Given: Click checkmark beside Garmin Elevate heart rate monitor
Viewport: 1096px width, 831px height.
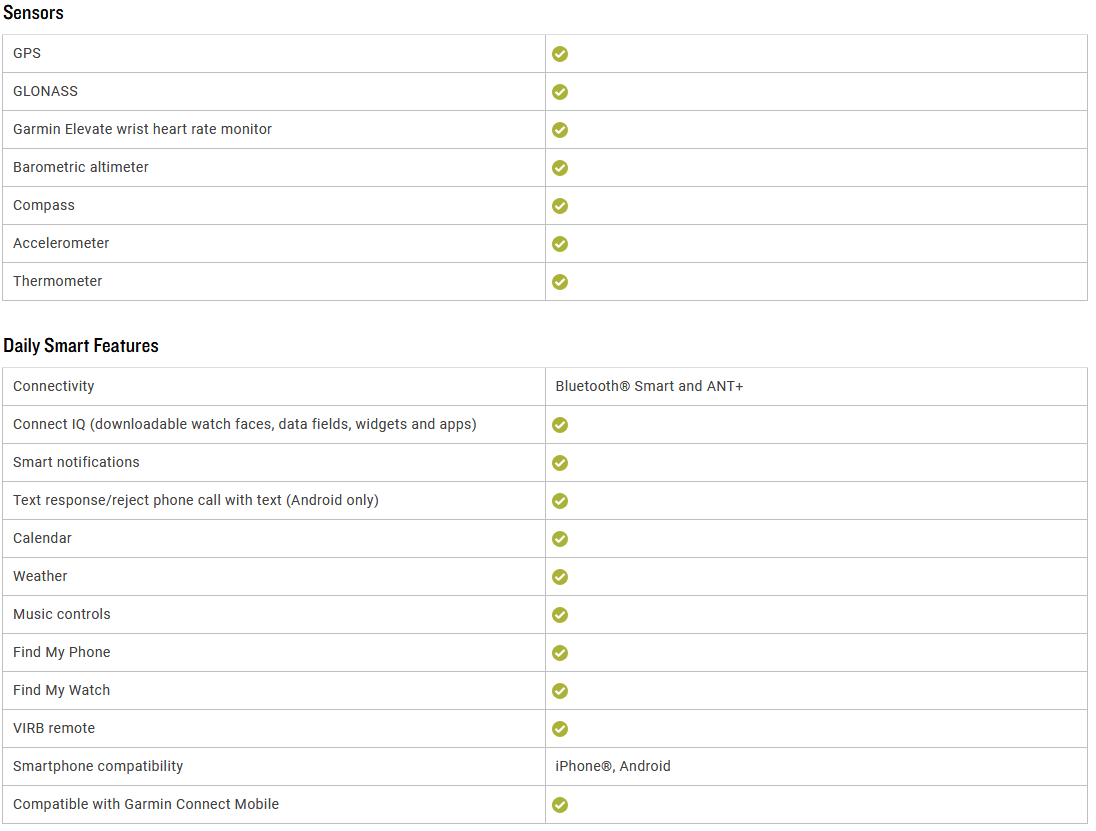Looking at the screenshot, I should click(560, 130).
